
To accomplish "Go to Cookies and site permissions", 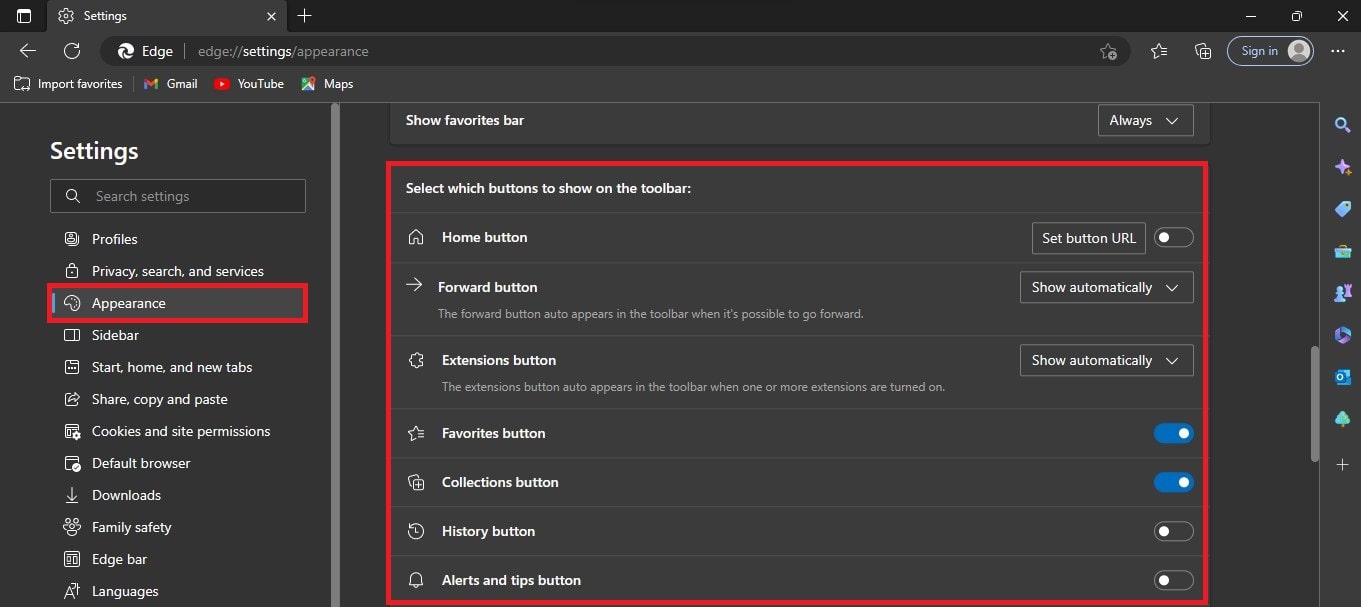I will [180, 431].
